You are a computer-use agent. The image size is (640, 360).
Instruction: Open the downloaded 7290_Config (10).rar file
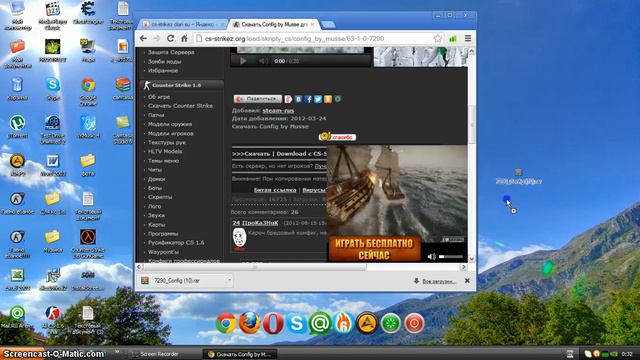181,281
